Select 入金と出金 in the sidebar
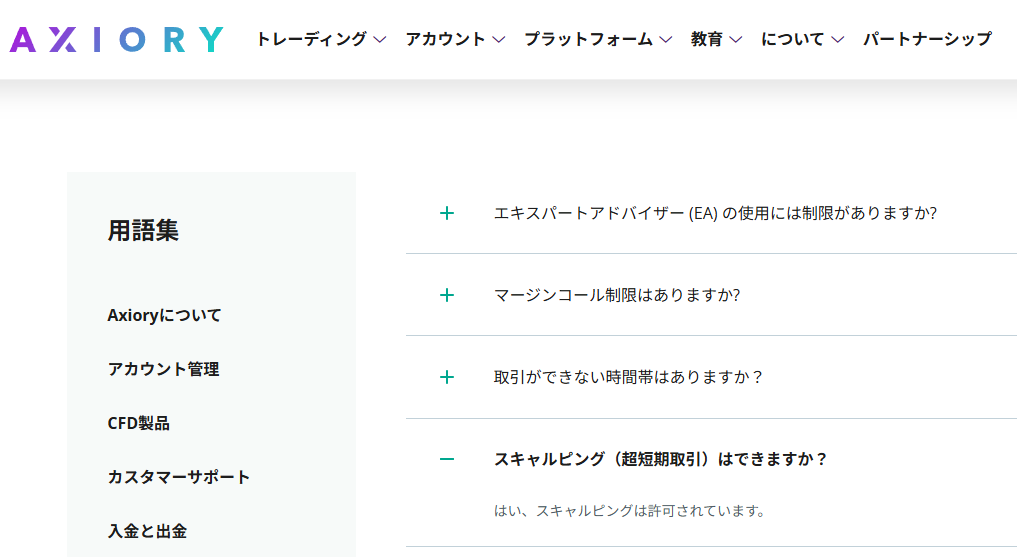1017x557 pixels. click(x=147, y=531)
